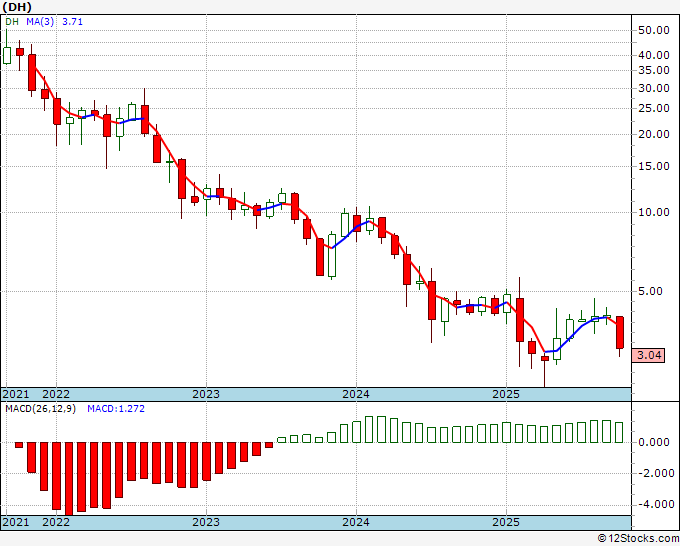
Task: Click 2022 on the MACD timeline
Action: coord(56,522)
